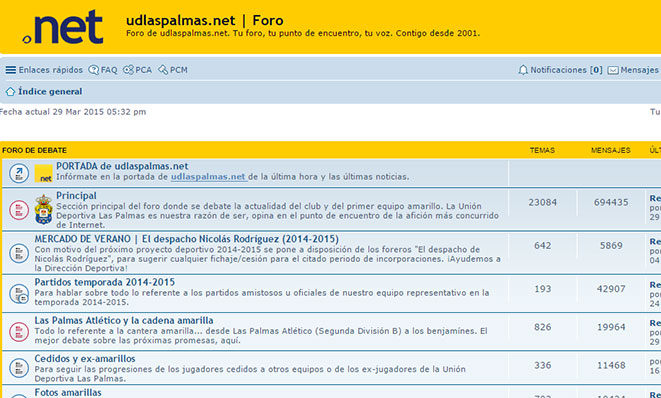Click the .net site logo

tap(63, 27)
